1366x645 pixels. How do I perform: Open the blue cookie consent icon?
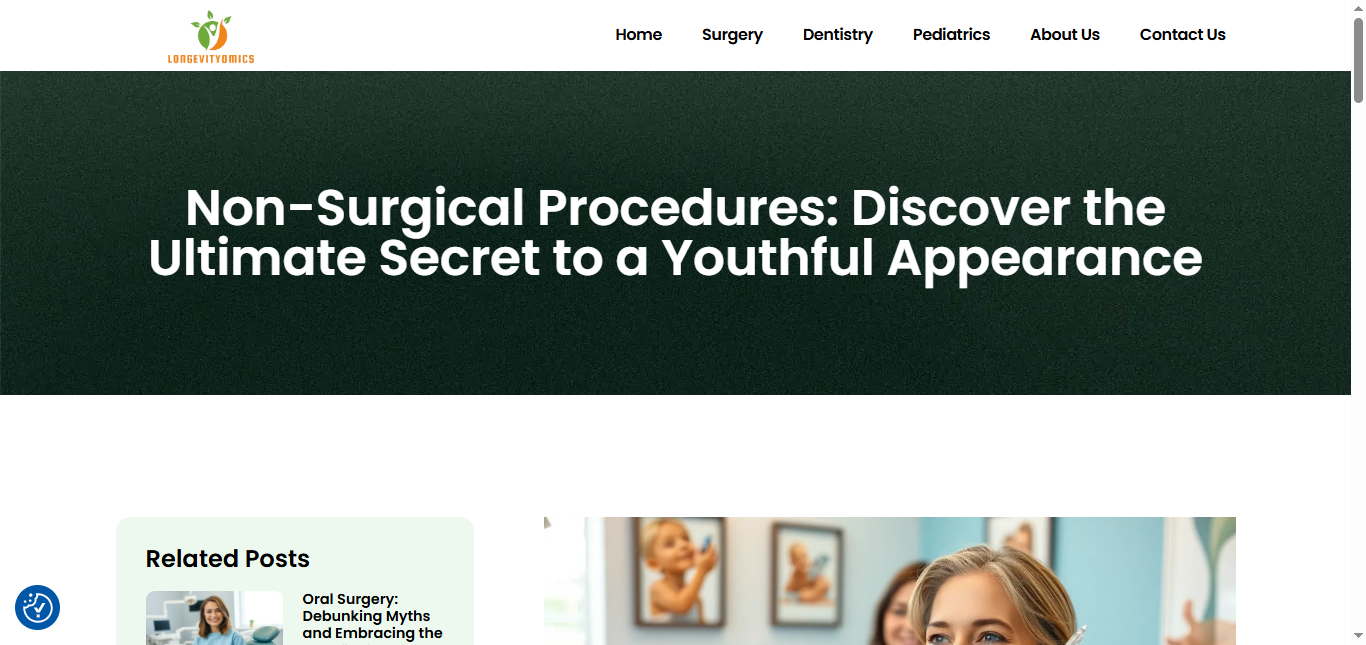click(x=38, y=607)
